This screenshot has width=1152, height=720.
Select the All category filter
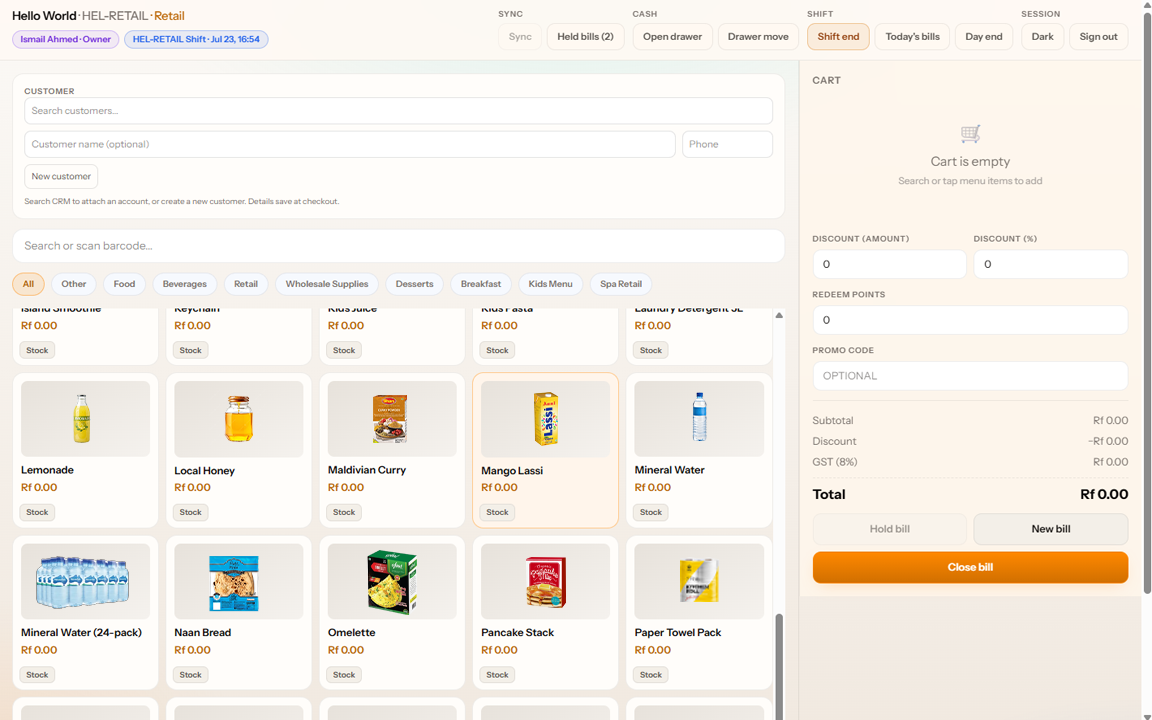click(x=28, y=284)
